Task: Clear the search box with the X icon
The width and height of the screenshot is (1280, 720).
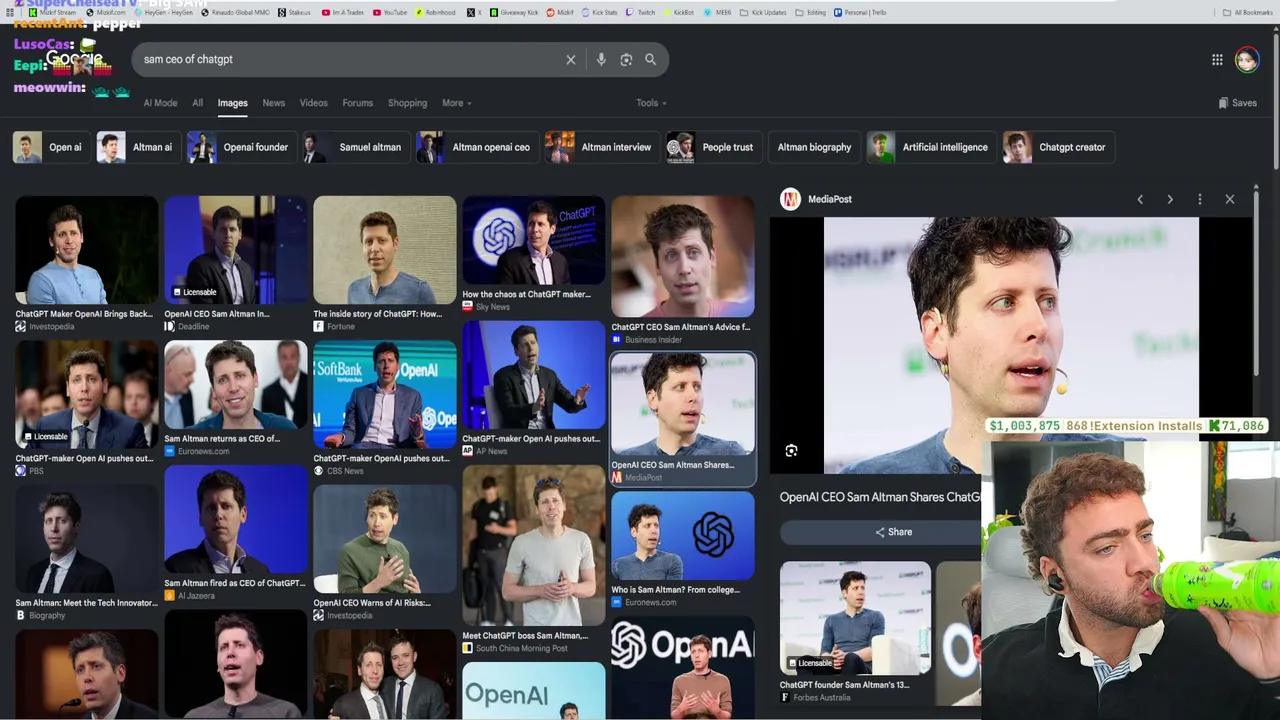Action: click(x=571, y=60)
